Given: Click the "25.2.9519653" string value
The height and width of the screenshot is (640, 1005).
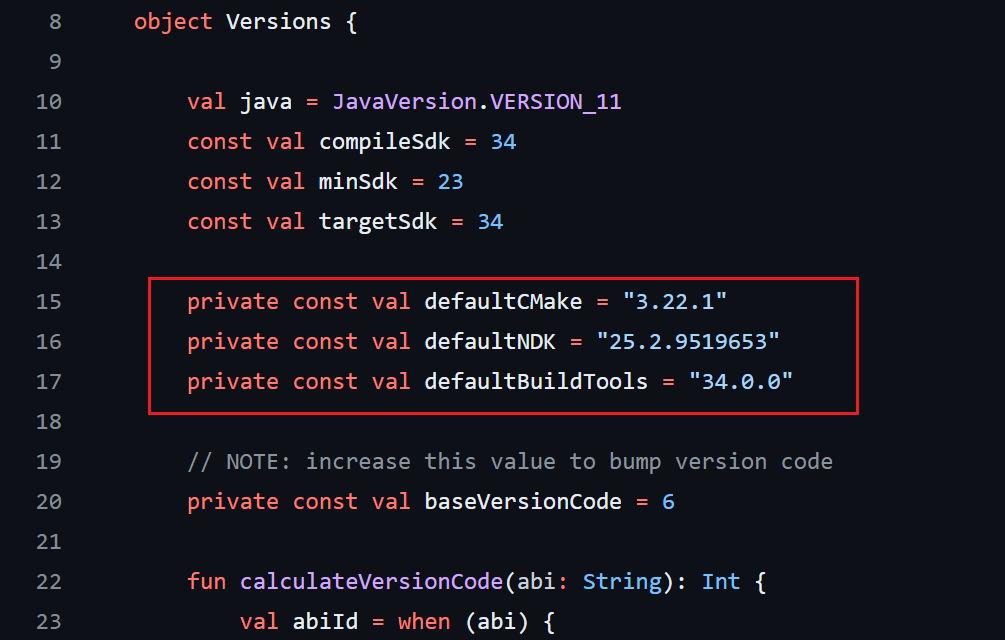Looking at the screenshot, I should pyautogui.click(x=688, y=342).
